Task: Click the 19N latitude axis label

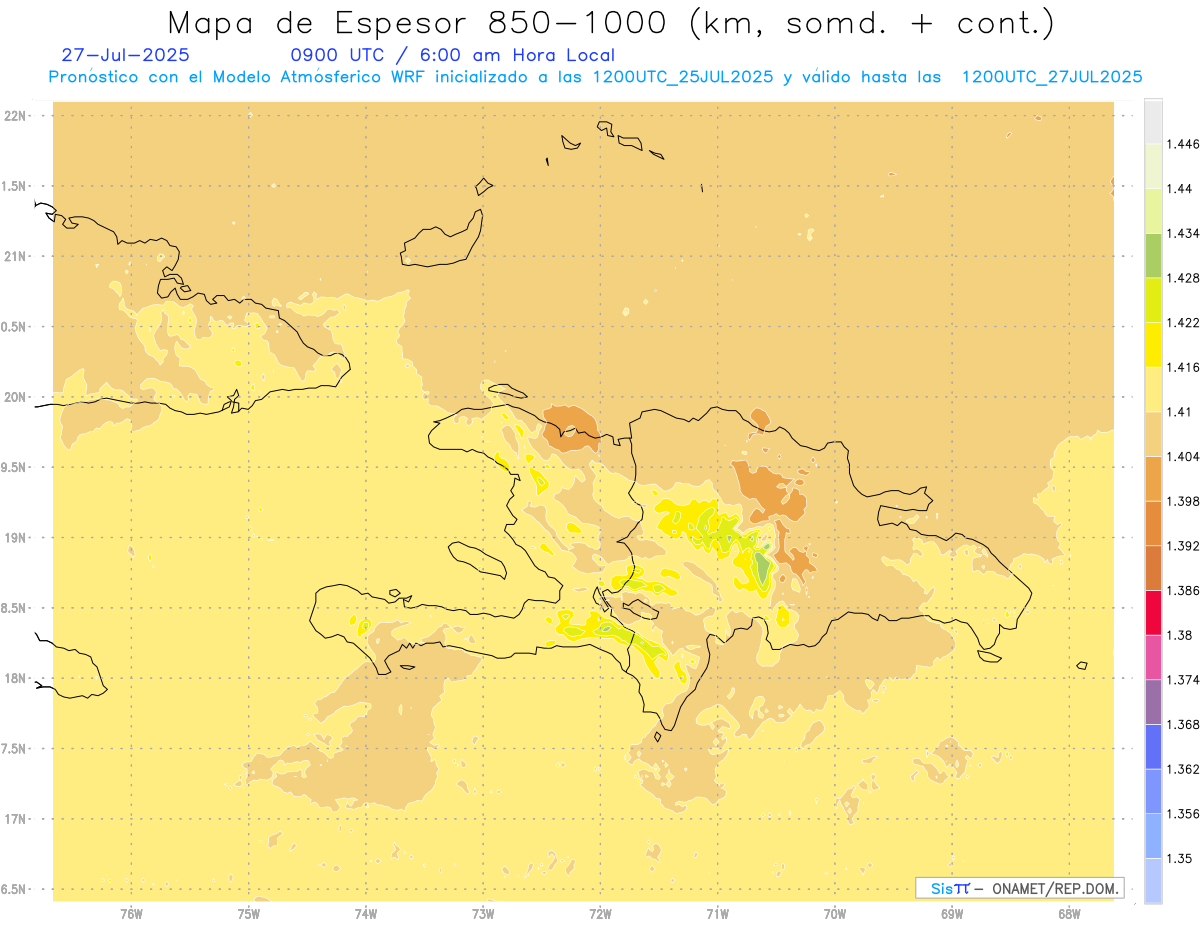Action: (x=17, y=538)
